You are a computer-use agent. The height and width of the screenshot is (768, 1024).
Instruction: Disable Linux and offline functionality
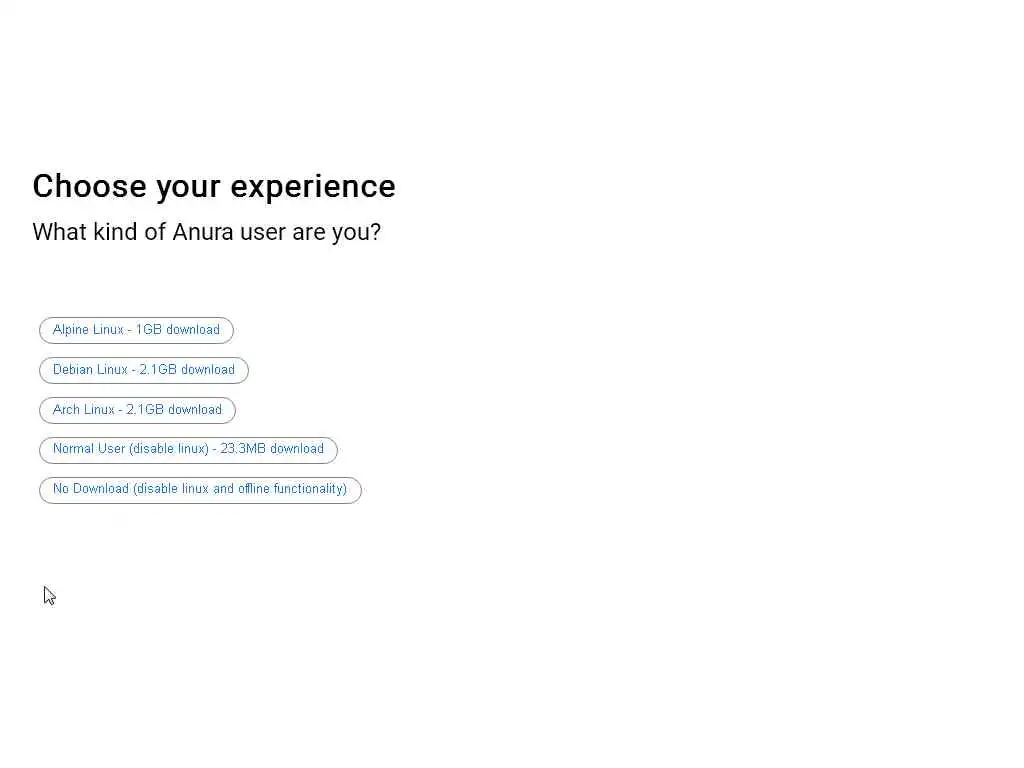(x=200, y=489)
